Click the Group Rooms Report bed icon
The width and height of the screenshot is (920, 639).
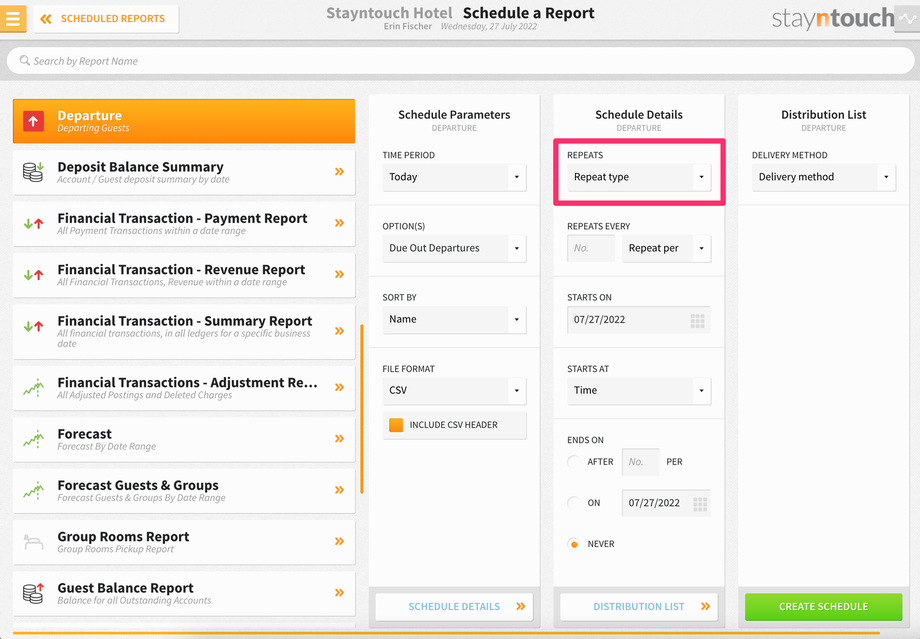[33, 542]
